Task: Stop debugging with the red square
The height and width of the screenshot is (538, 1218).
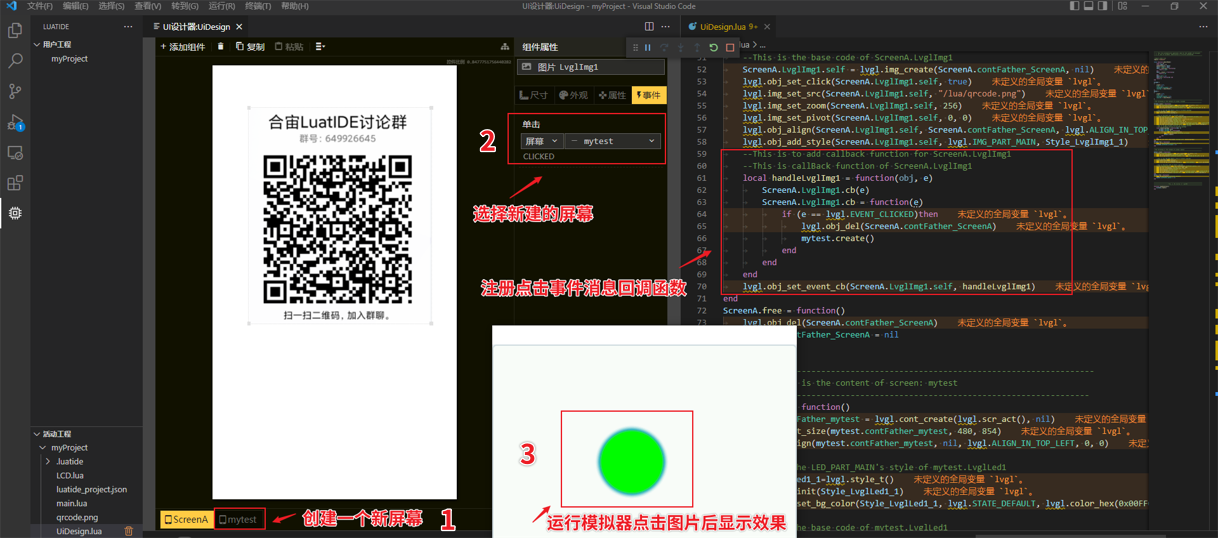Action: 730,47
